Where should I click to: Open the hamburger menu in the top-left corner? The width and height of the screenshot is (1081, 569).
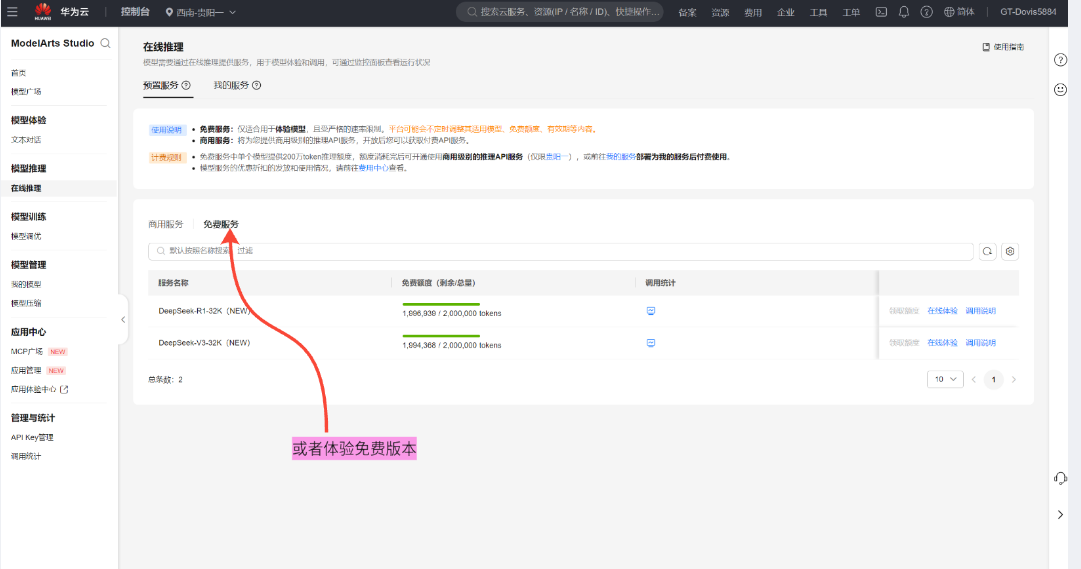(12, 12)
